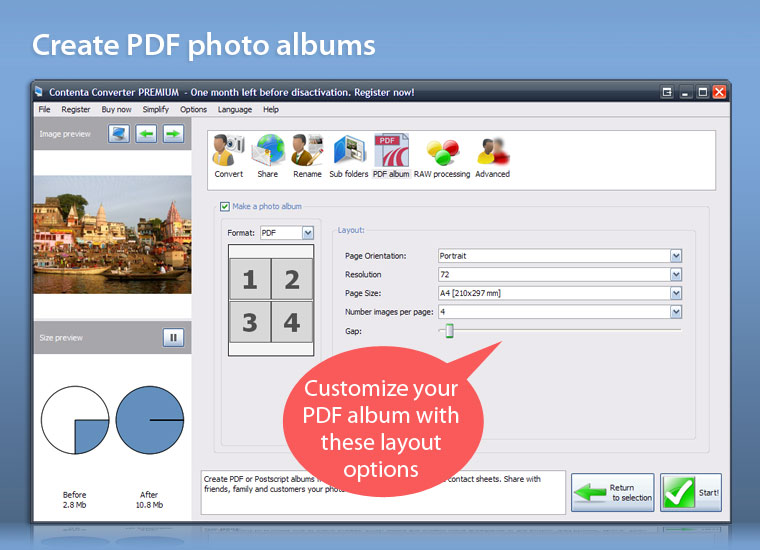
Task: Select the Sub folders tool
Action: pos(348,156)
